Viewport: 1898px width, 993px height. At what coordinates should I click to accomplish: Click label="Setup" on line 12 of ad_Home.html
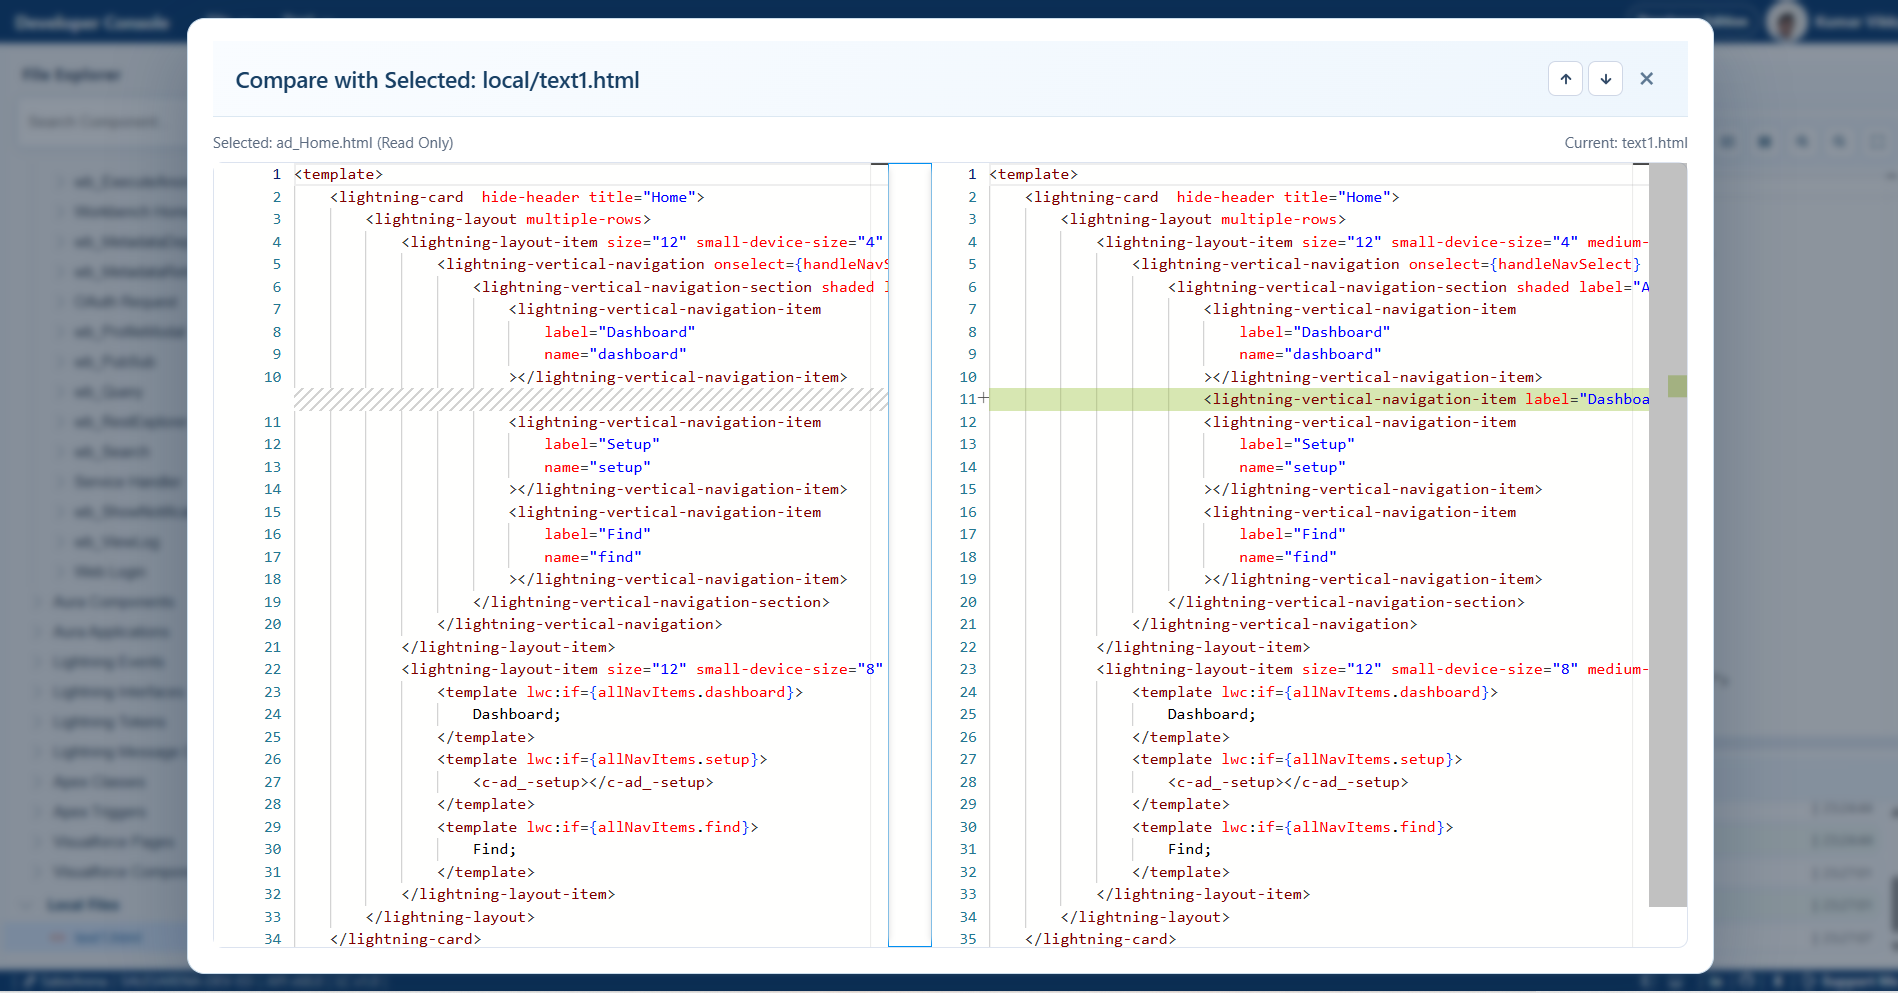point(602,444)
